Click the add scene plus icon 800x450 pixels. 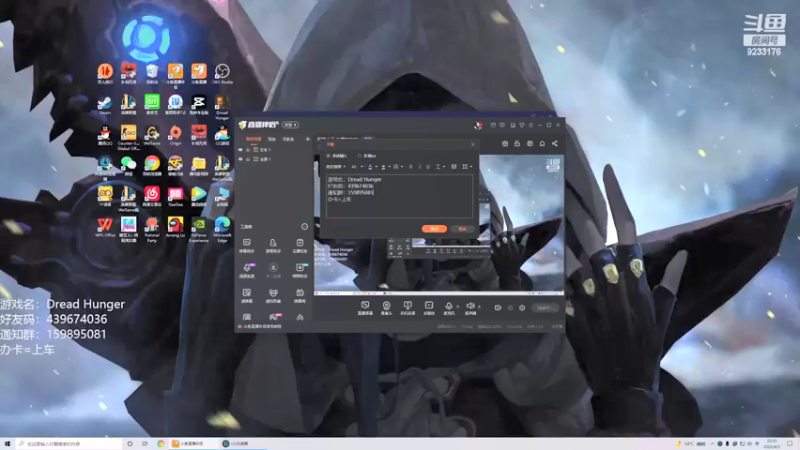coord(308,139)
